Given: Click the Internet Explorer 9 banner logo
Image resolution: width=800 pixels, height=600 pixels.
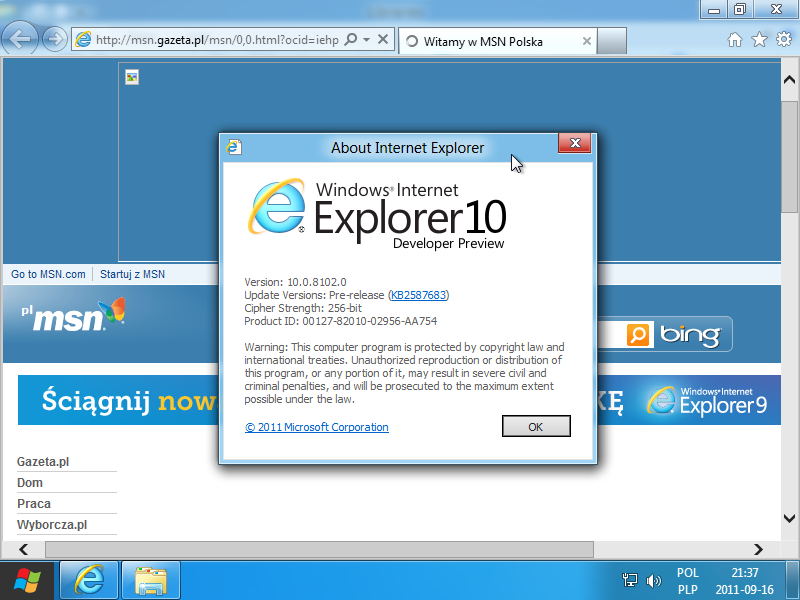Looking at the screenshot, I should click(x=707, y=401).
